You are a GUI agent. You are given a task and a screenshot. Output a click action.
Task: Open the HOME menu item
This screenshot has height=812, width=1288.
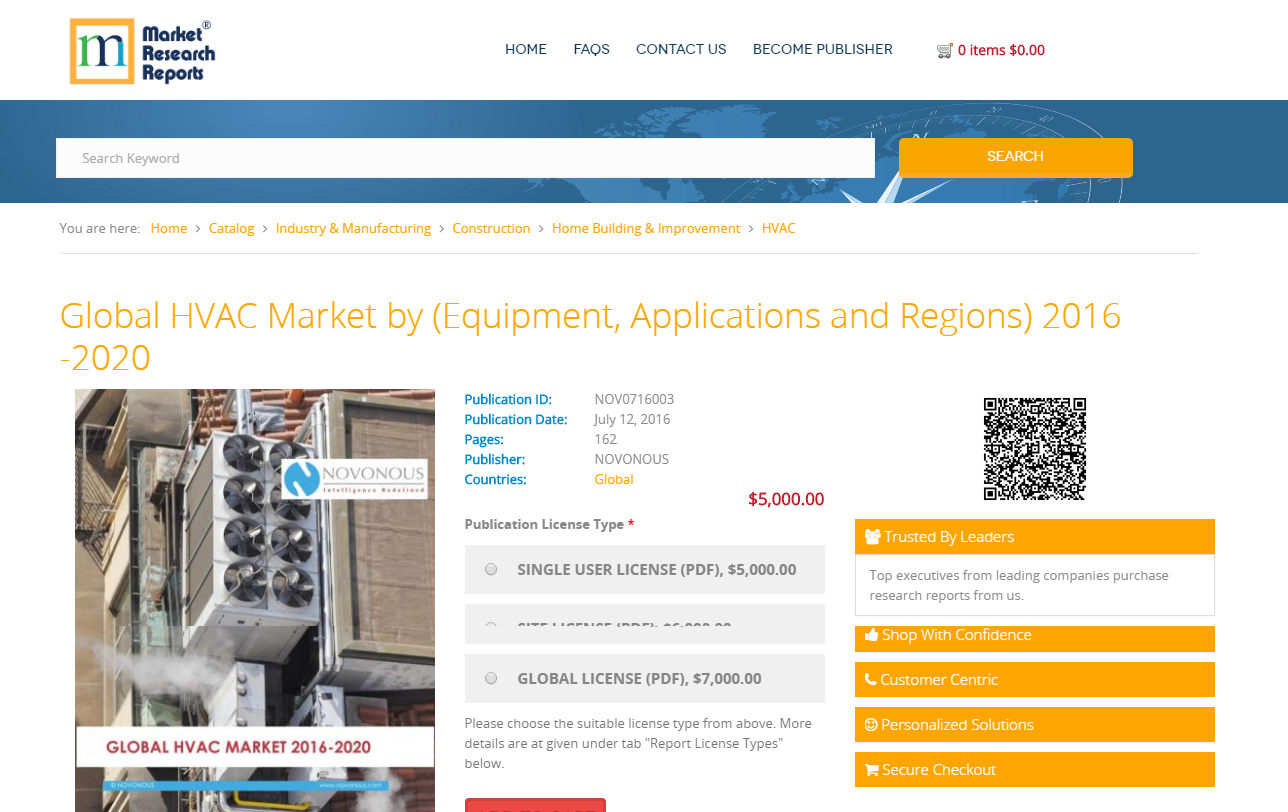click(525, 49)
